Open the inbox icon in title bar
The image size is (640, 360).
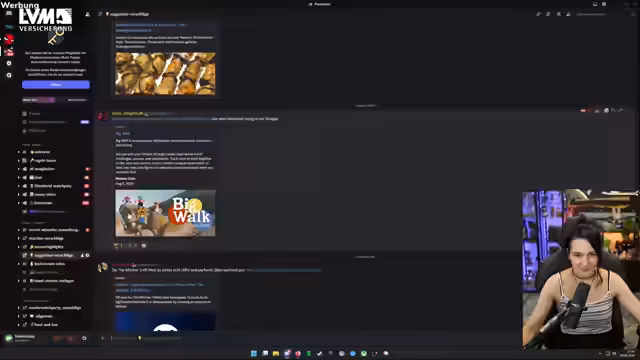(x=595, y=4)
